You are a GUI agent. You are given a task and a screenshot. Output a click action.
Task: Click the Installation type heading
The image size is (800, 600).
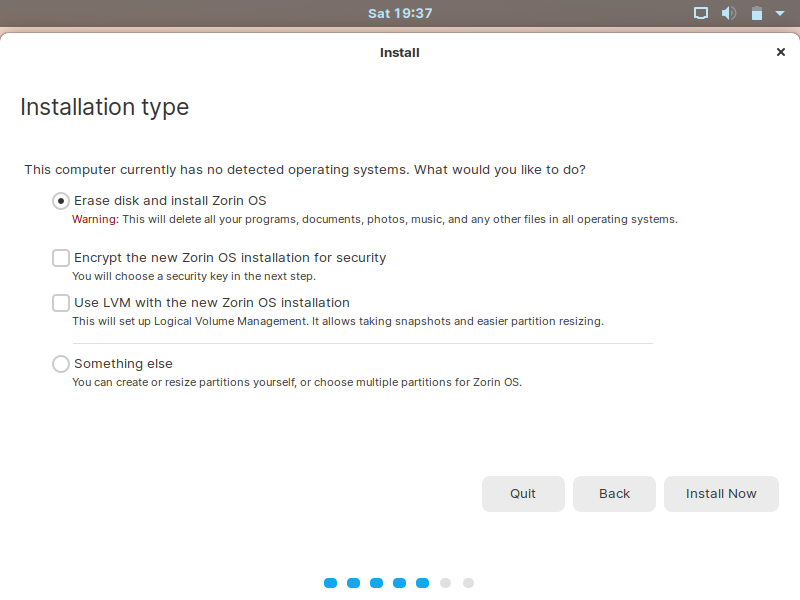pyautogui.click(x=105, y=107)
